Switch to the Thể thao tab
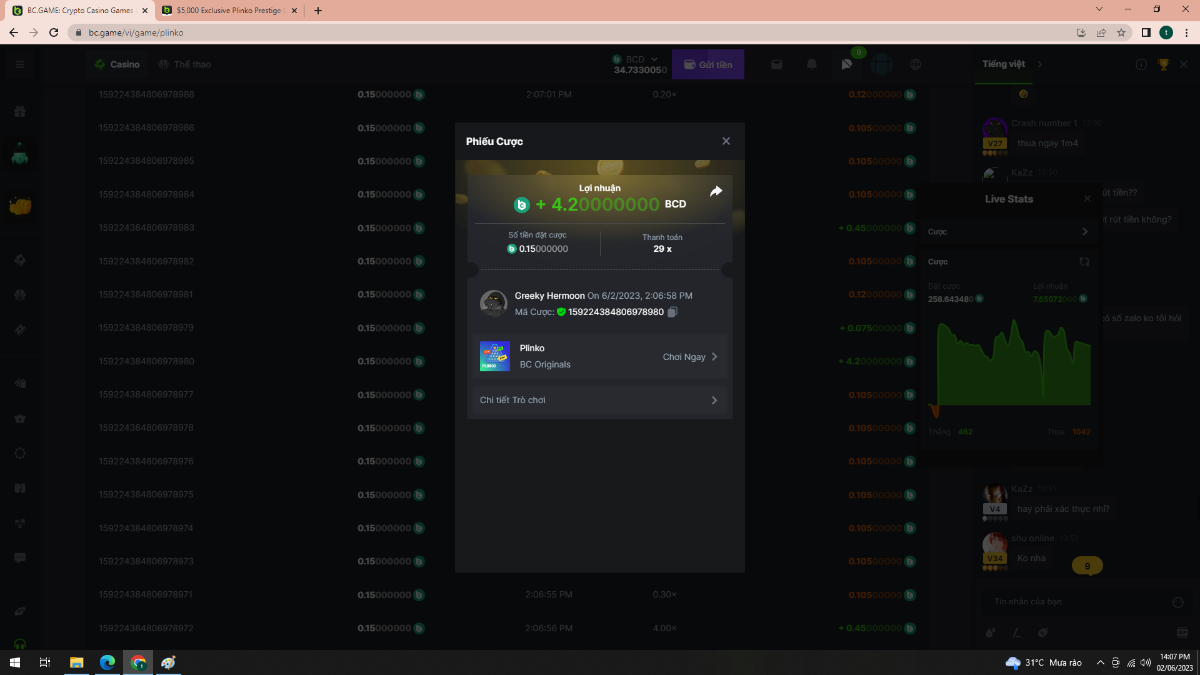The height and width of the screenshot is (675, 1200). [184, 64]
